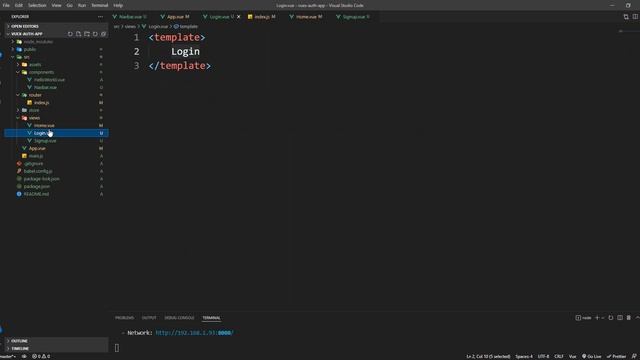Screen dimensions: 640x360
Task: Switch to the Output panel tab
Action: click(149, 318)
